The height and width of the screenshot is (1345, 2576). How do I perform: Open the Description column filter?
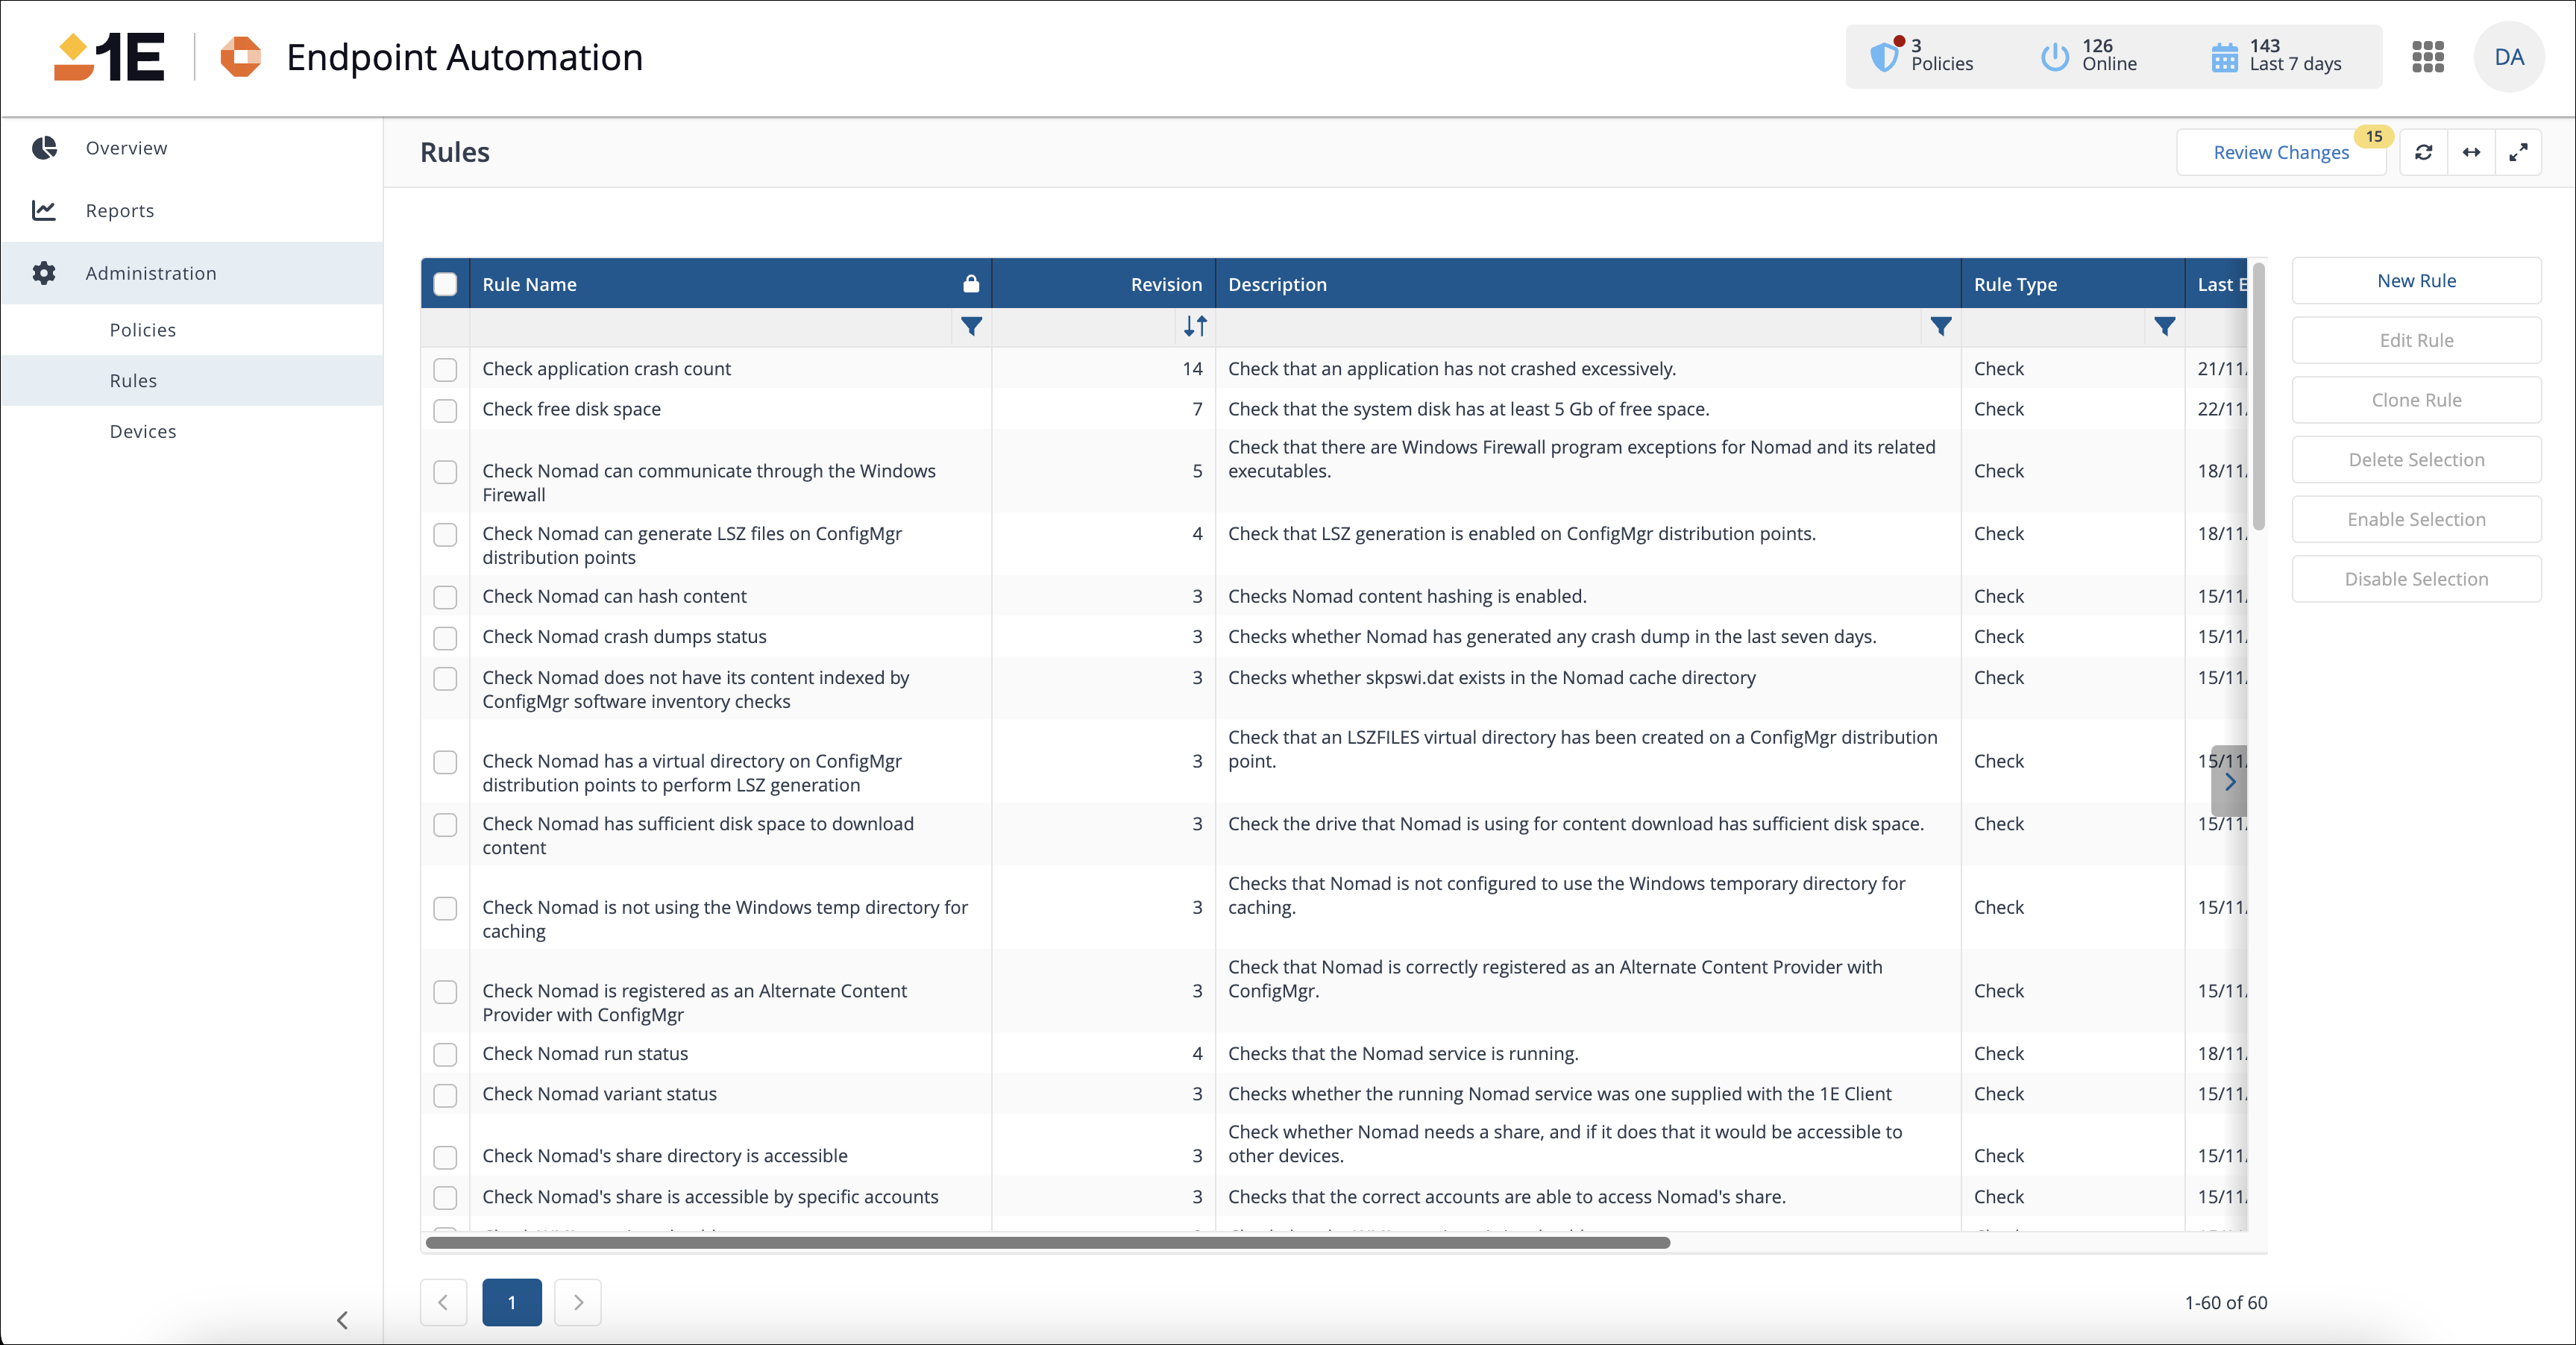tap(1940, 326)
